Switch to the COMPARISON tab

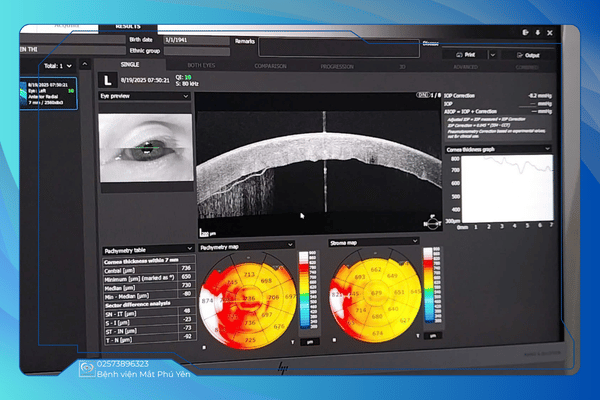(x=270, y=66)
